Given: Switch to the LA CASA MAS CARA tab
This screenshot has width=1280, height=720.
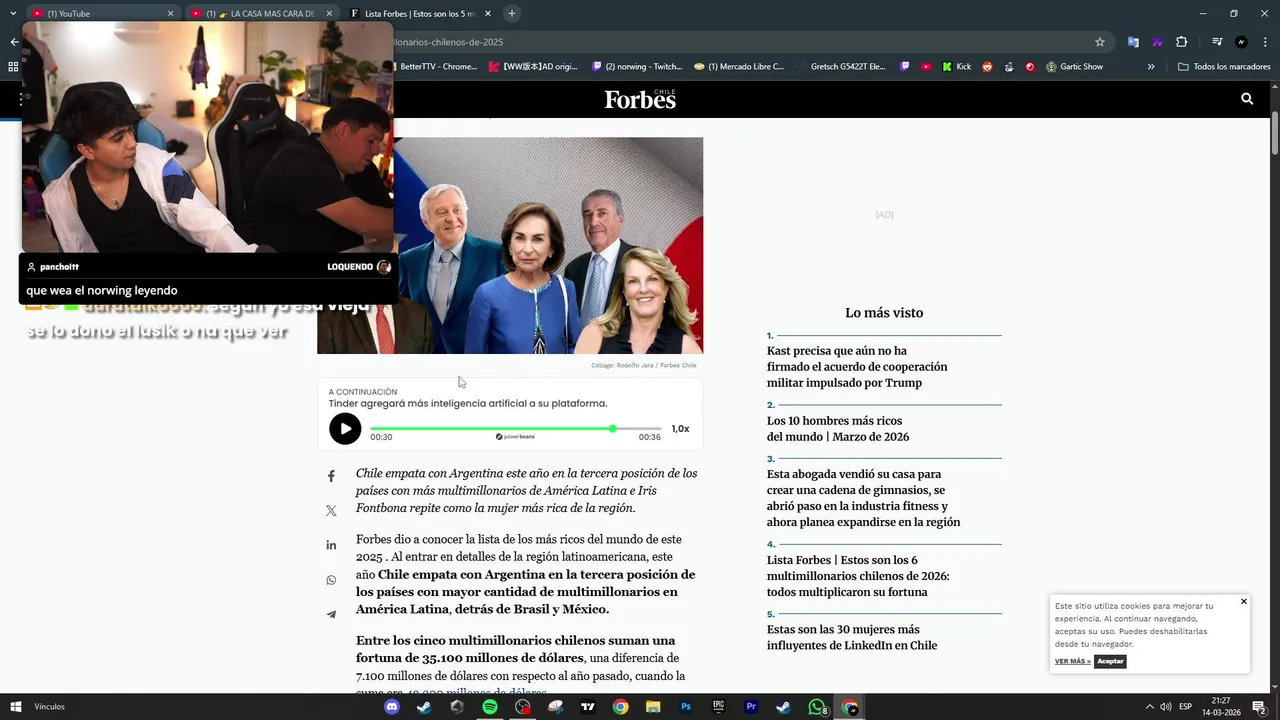Looking at the screenshot, I should (x=262, y=14).
